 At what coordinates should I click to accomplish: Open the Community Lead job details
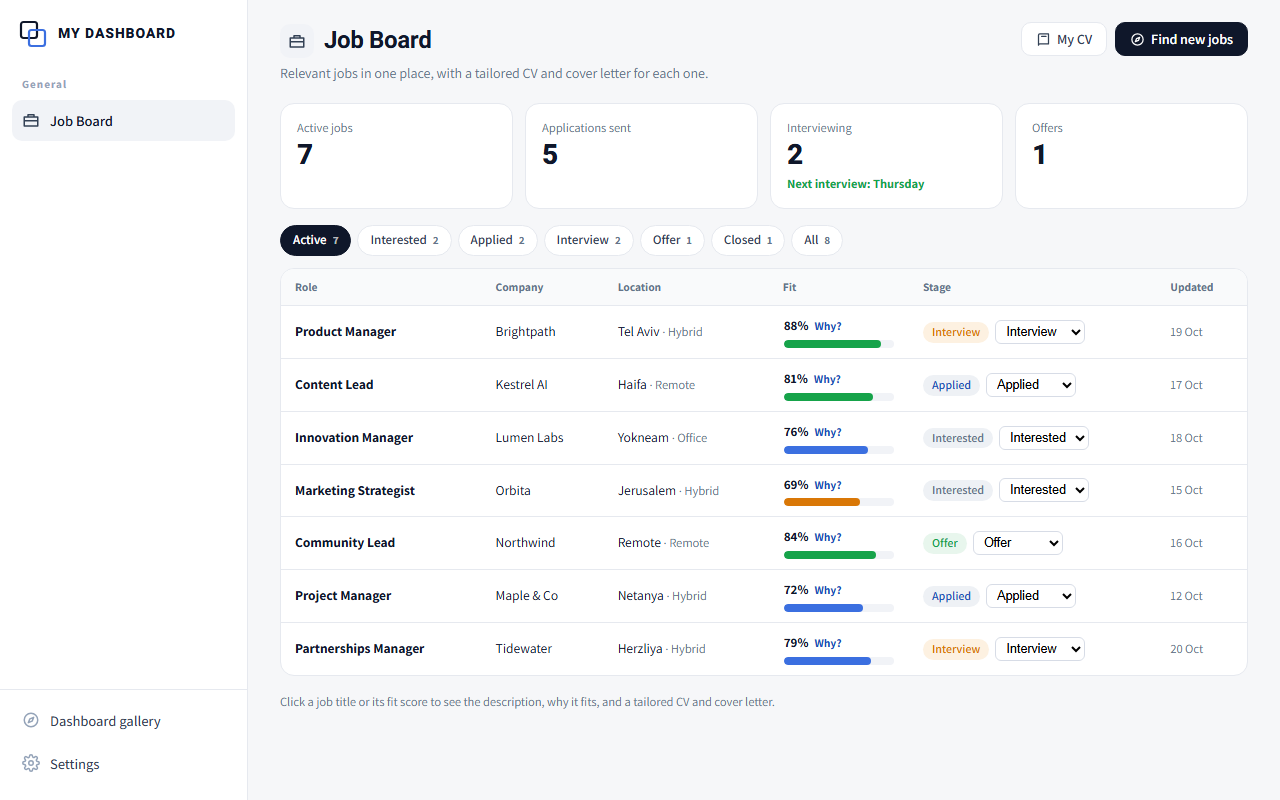click(345, 543)
